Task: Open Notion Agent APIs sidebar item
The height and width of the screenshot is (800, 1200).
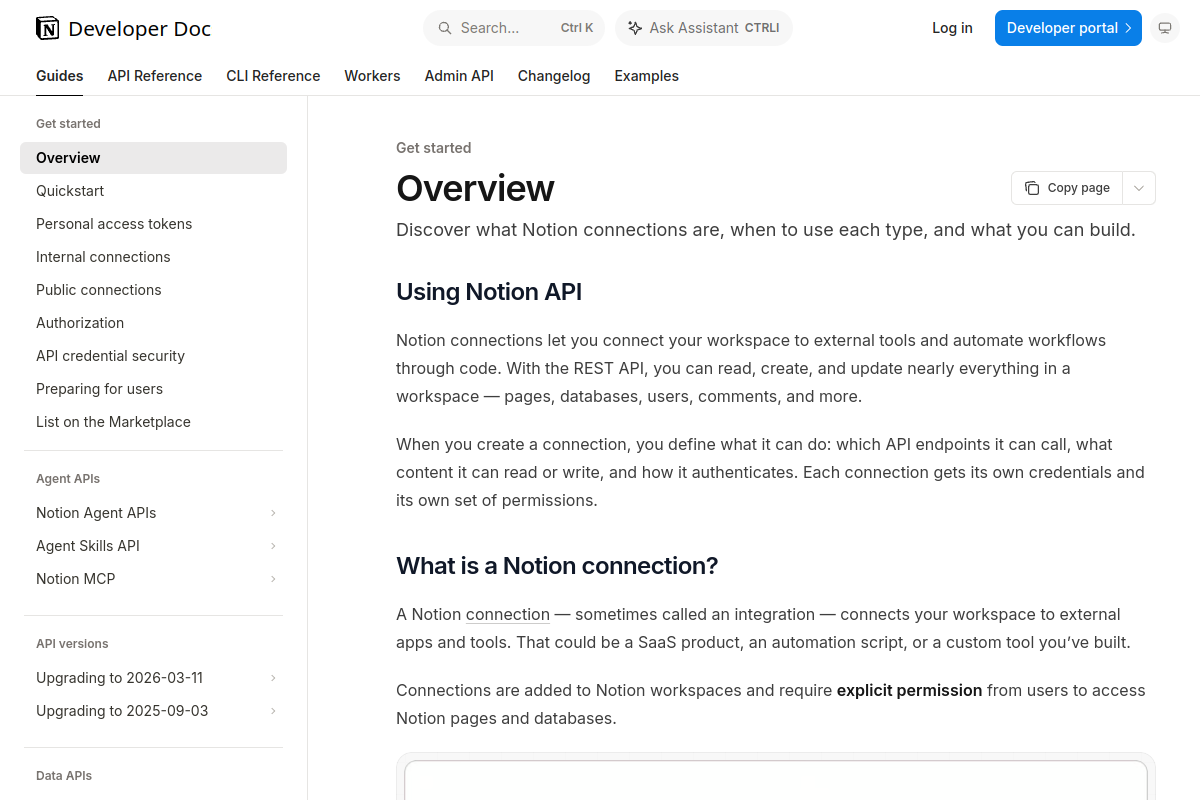Action: [x=153, y=513]
